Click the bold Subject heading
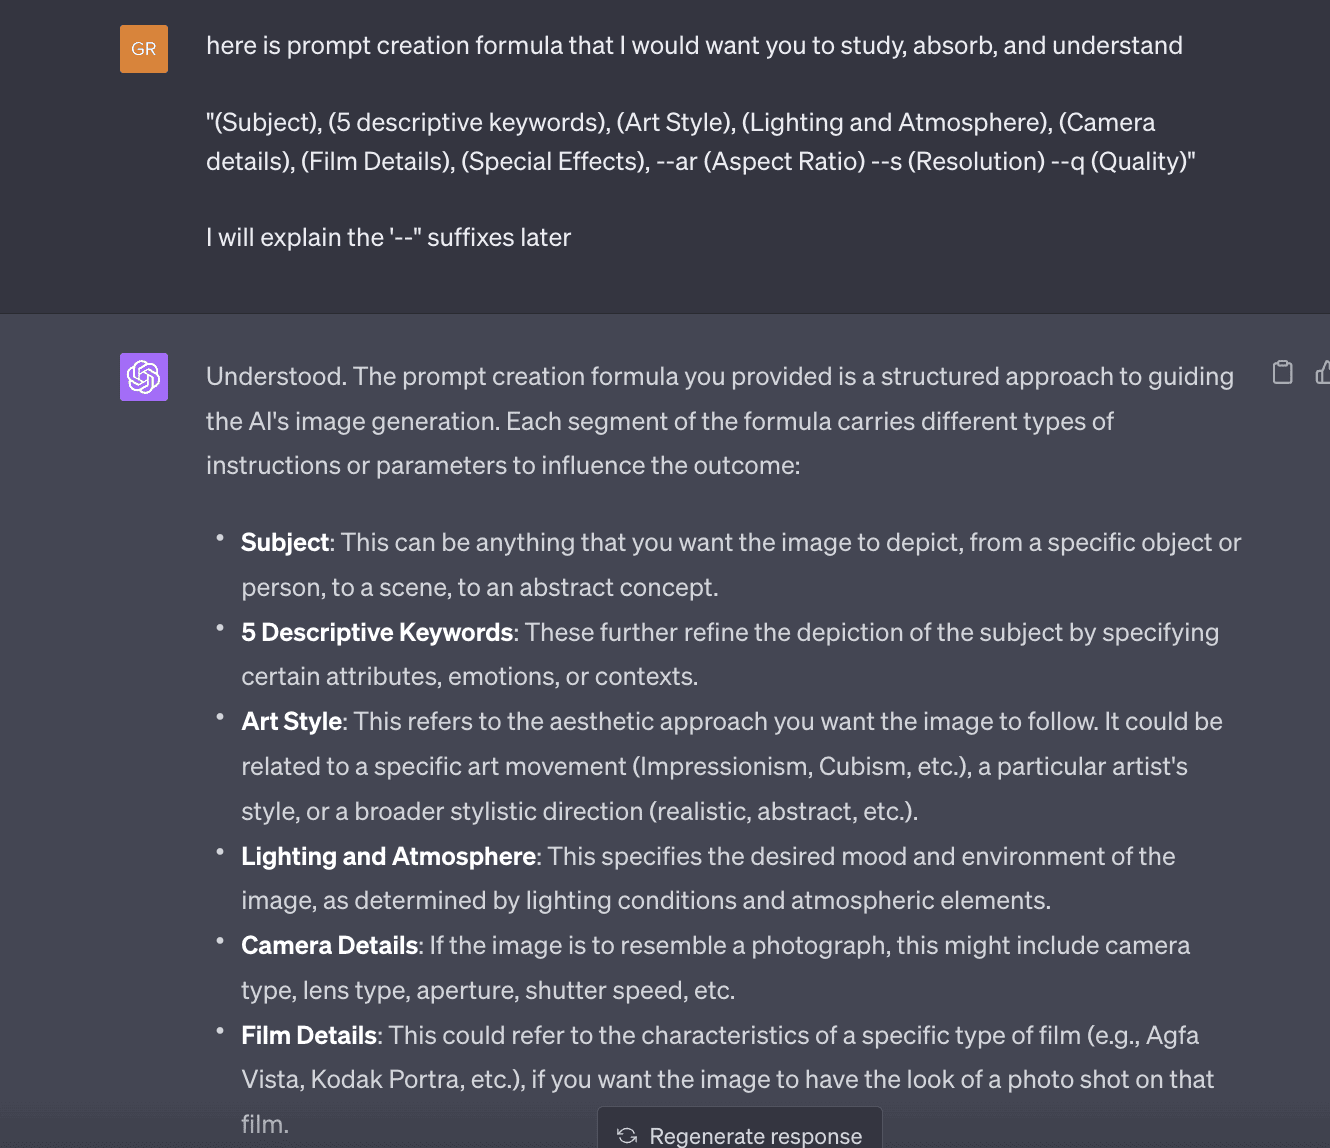Viewport: 1330px width, 1148px height. click(284, 542)
